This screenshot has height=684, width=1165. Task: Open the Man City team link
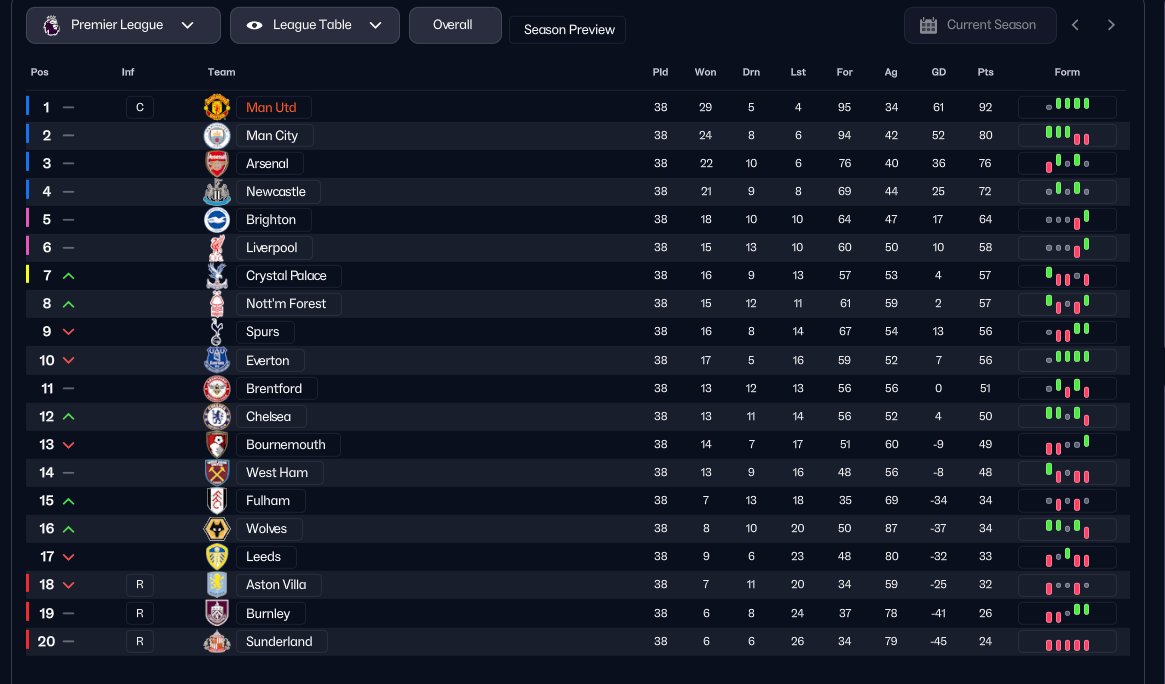272,135
